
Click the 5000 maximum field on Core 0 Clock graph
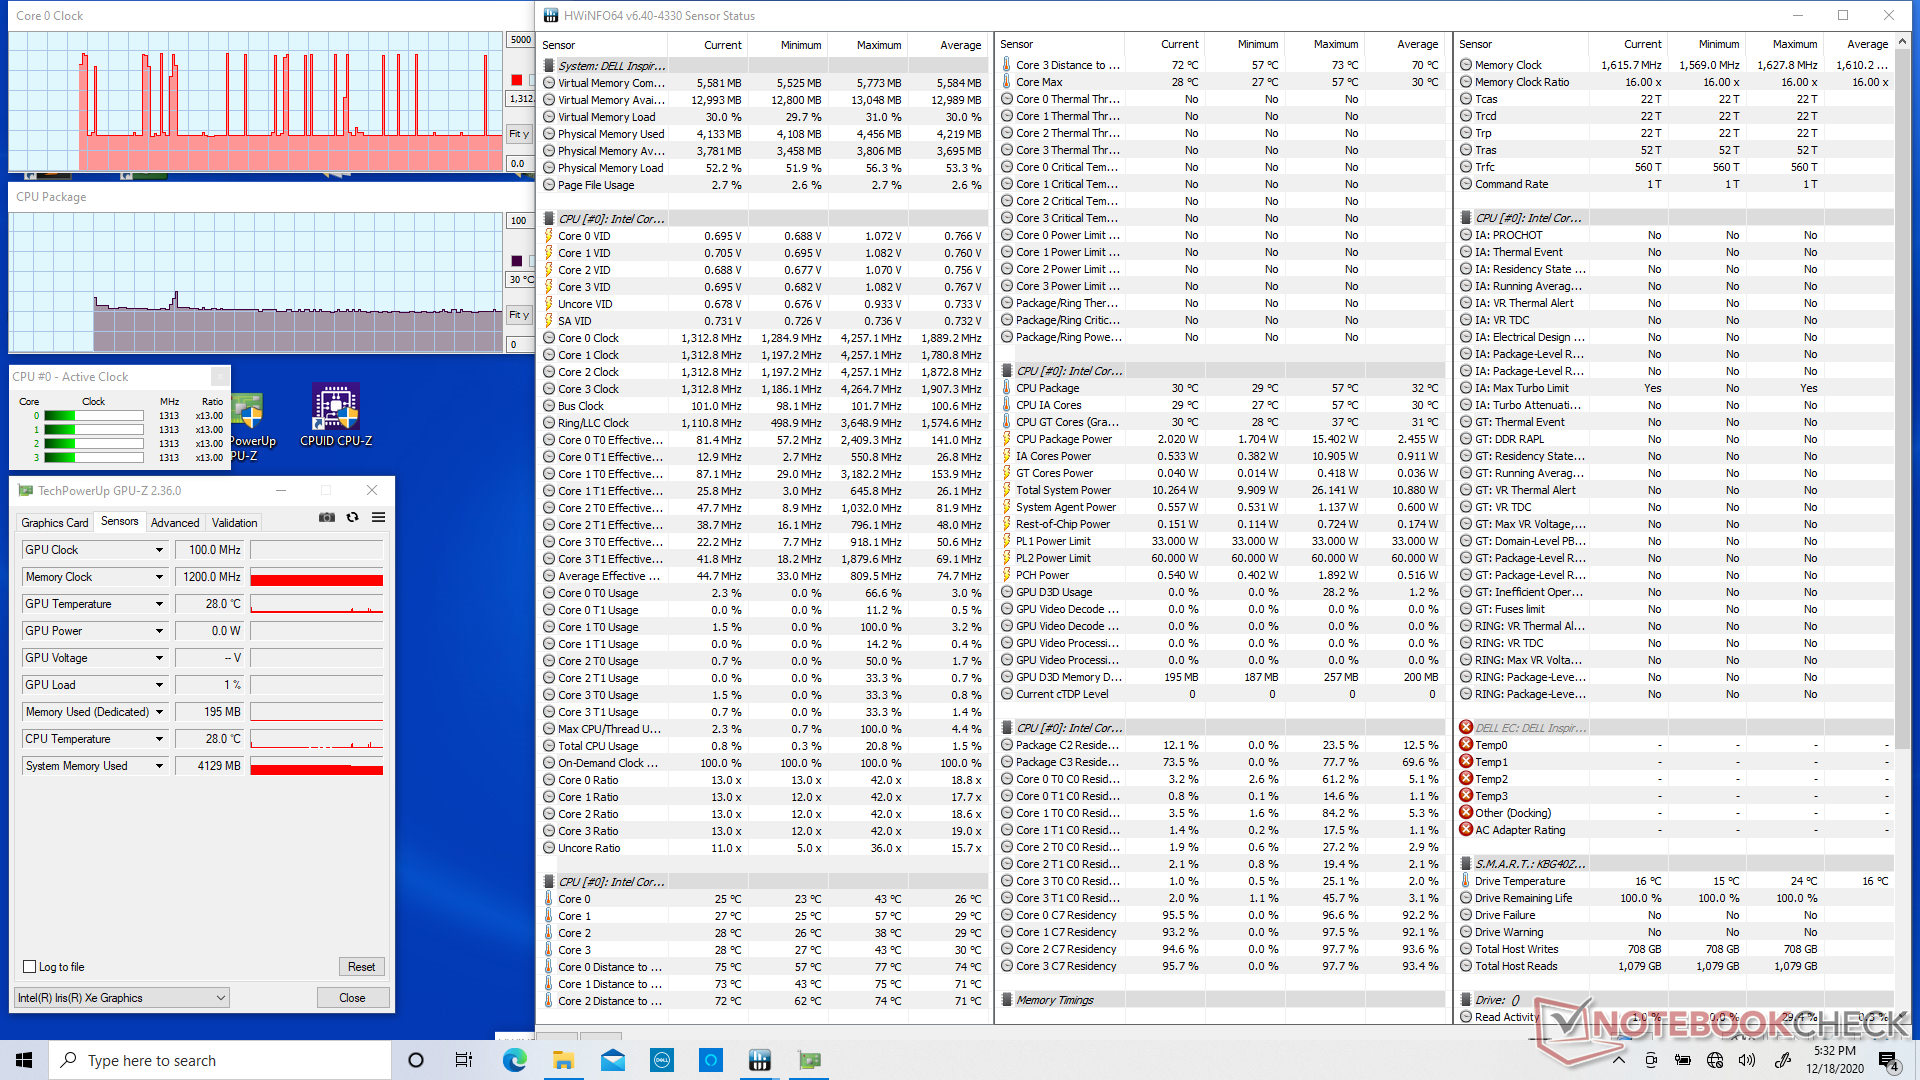pos(520,40)
